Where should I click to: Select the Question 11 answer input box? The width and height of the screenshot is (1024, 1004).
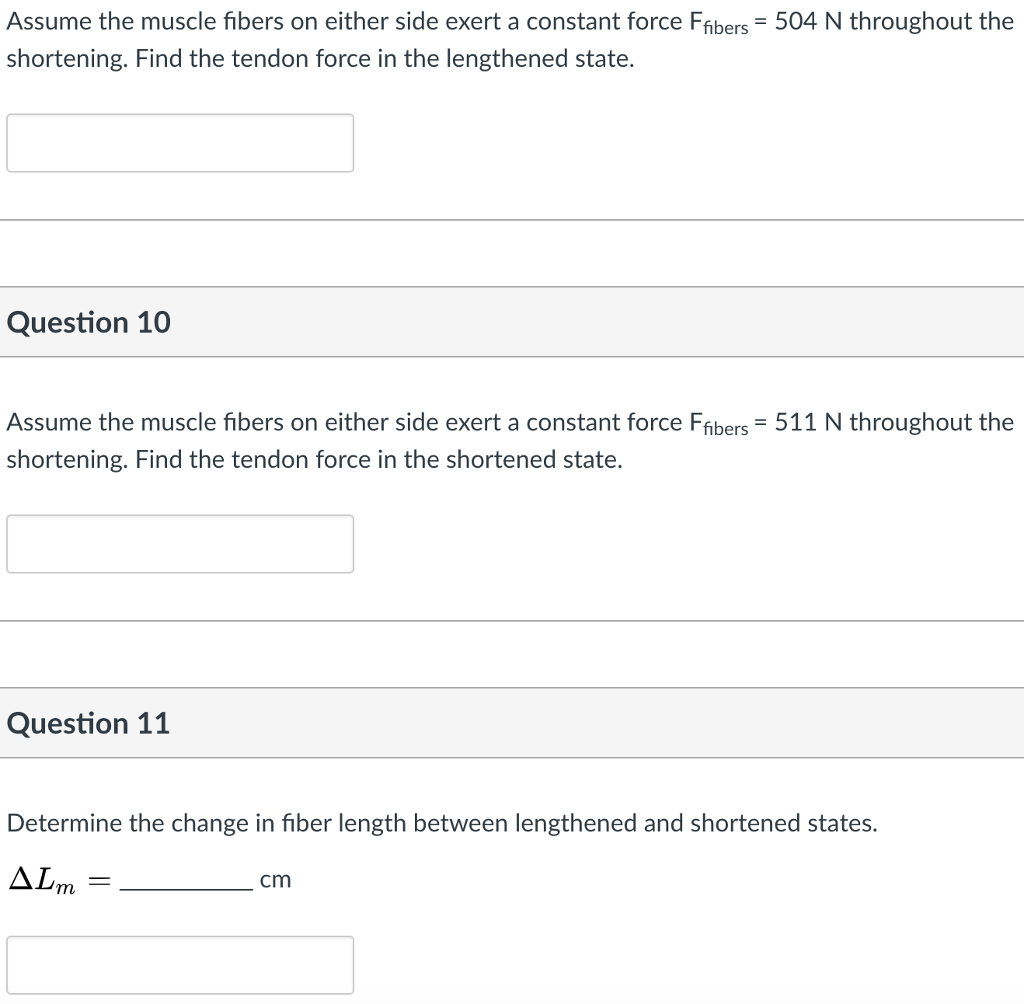(180, 965)
